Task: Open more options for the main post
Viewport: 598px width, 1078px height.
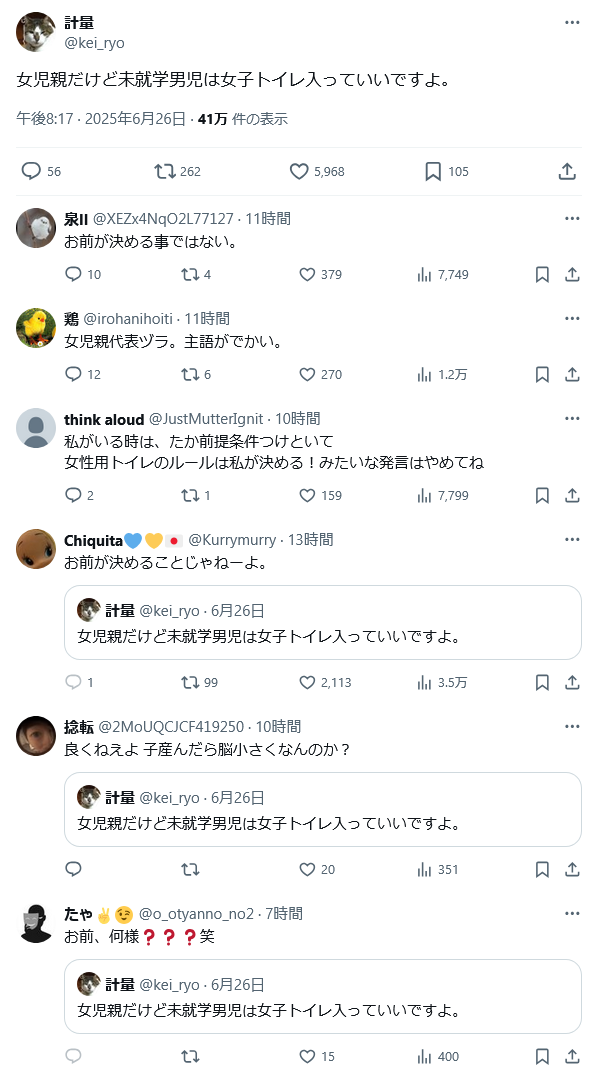Action: tap(572, 22)
